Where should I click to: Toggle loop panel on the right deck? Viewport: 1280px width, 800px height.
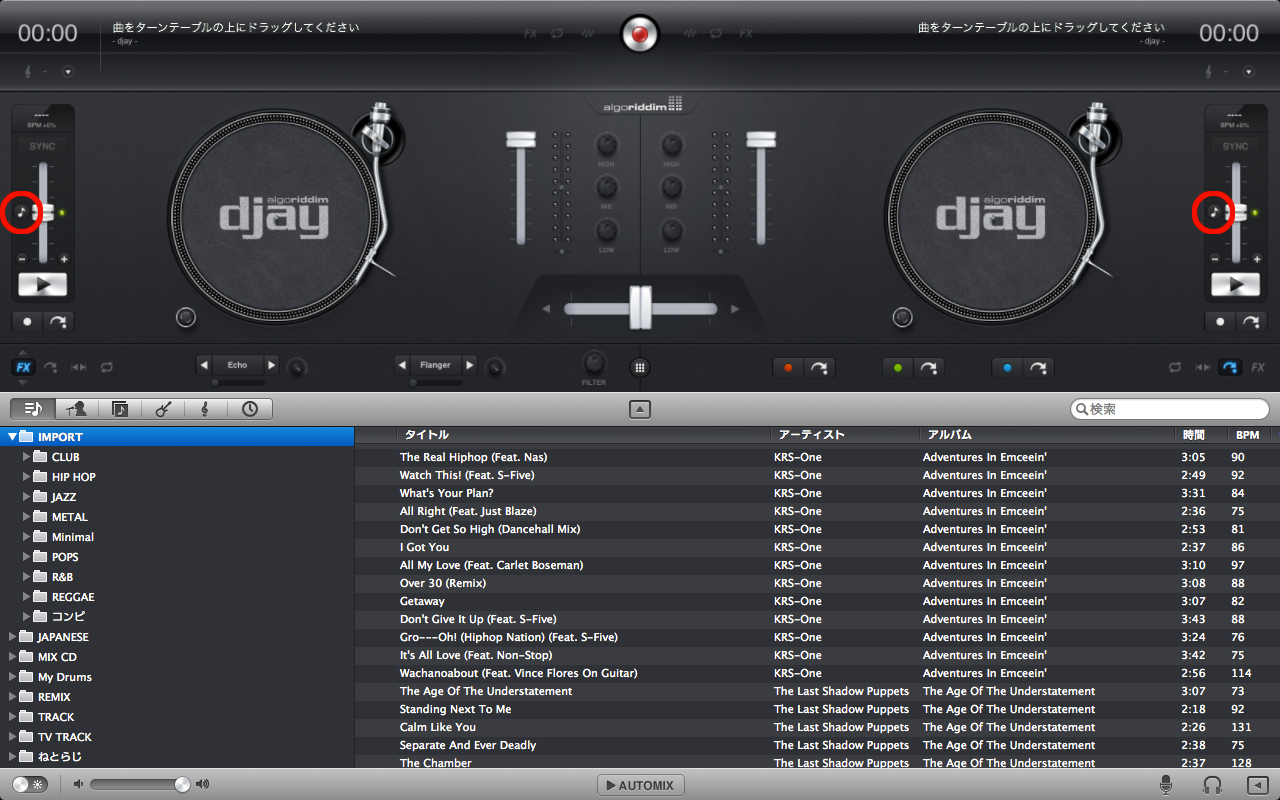click(1175, 367)
